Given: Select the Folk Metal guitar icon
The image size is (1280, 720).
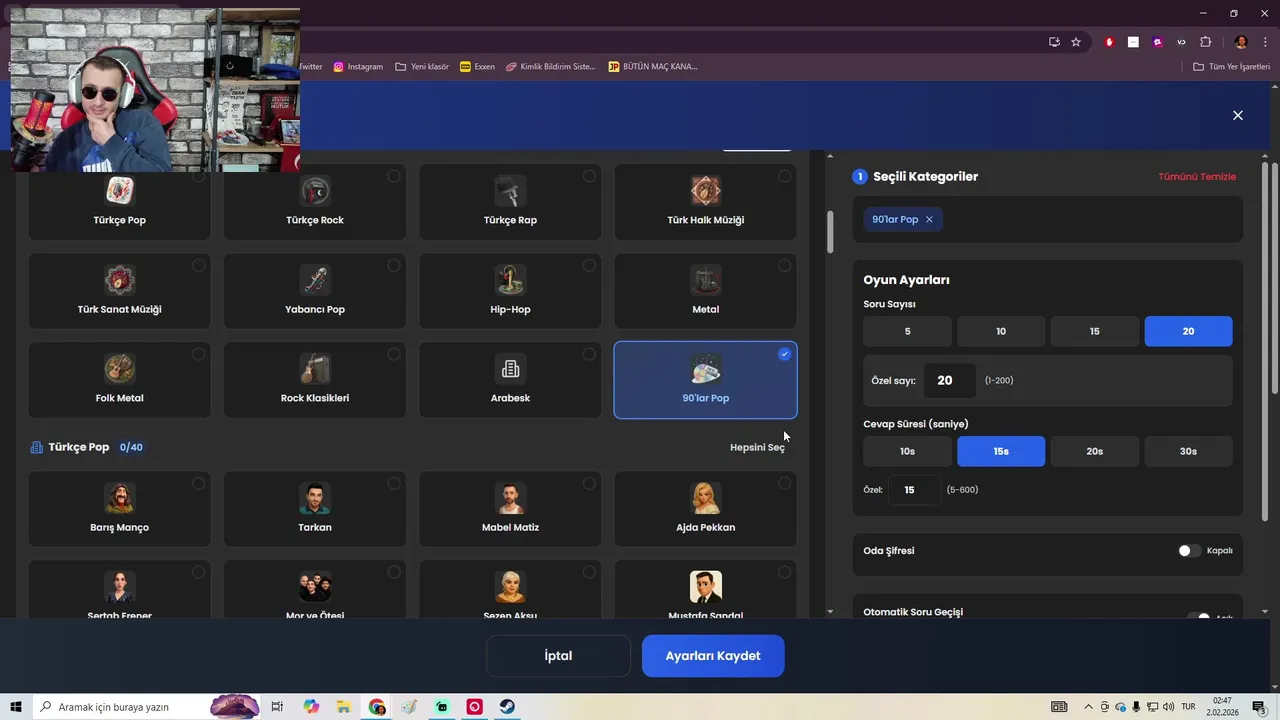Looking at the screenshot, I should [x=119, y=369].
